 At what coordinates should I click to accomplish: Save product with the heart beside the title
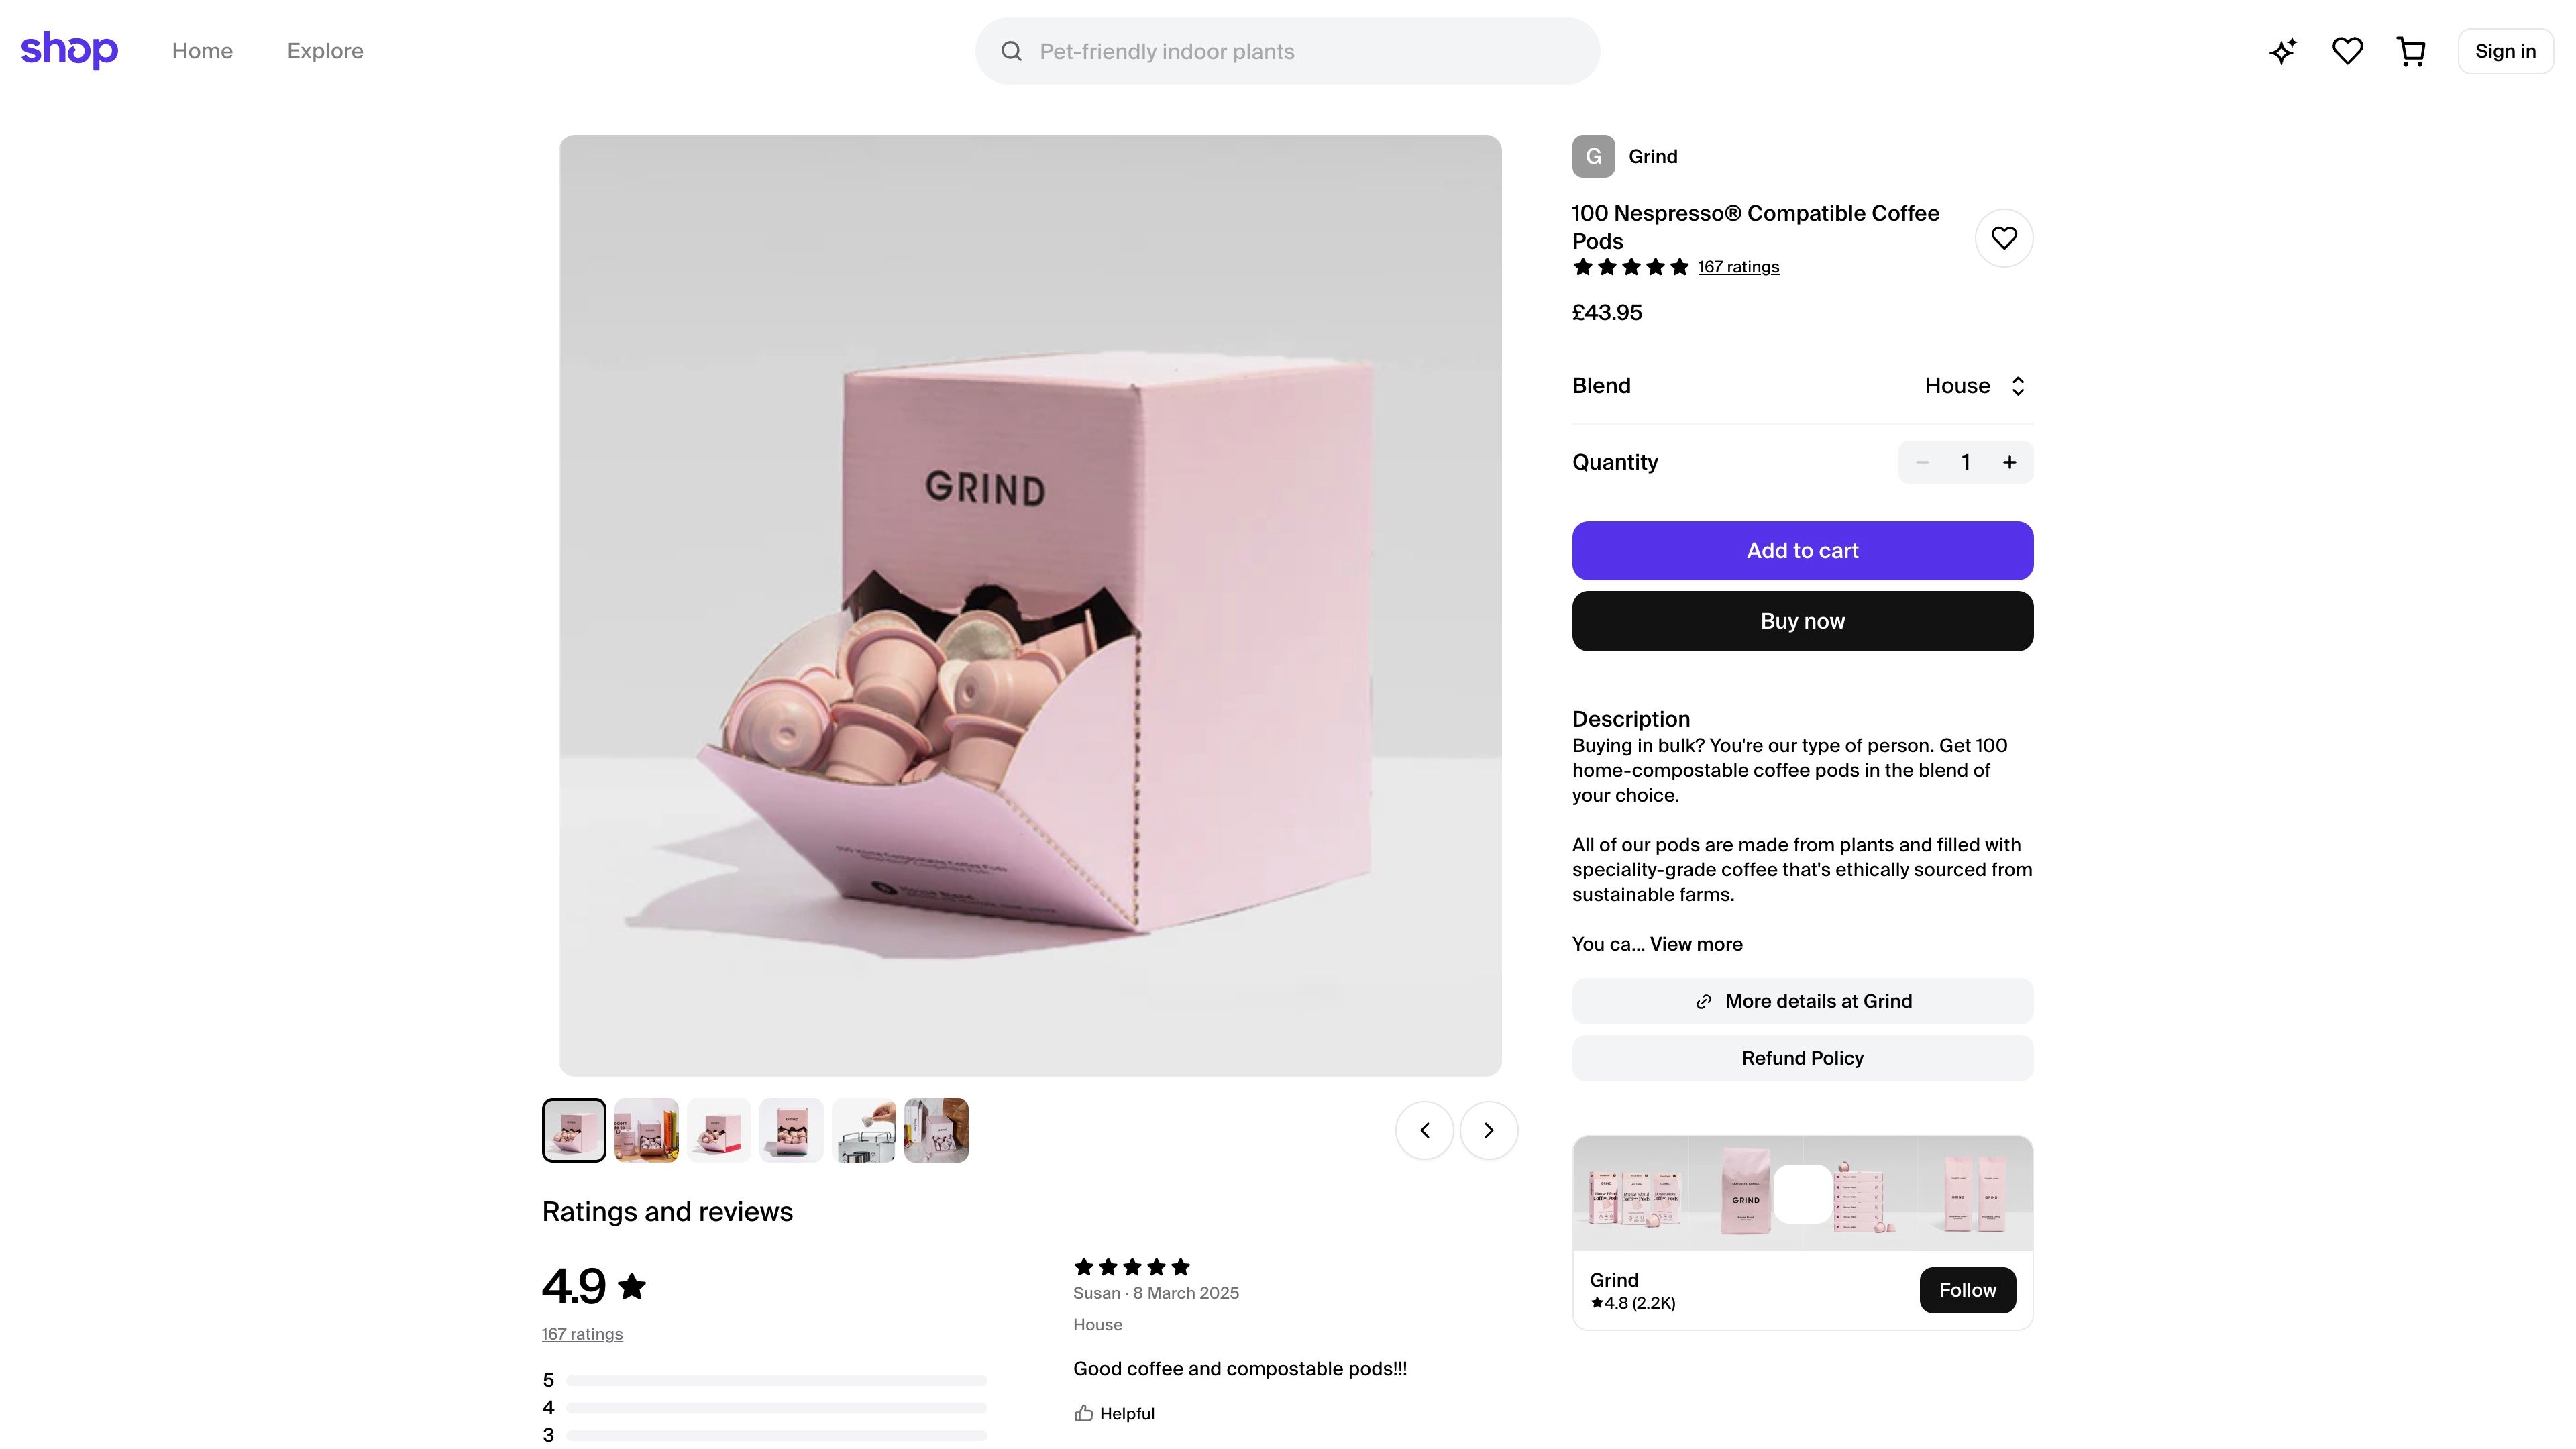point(2004,237)
